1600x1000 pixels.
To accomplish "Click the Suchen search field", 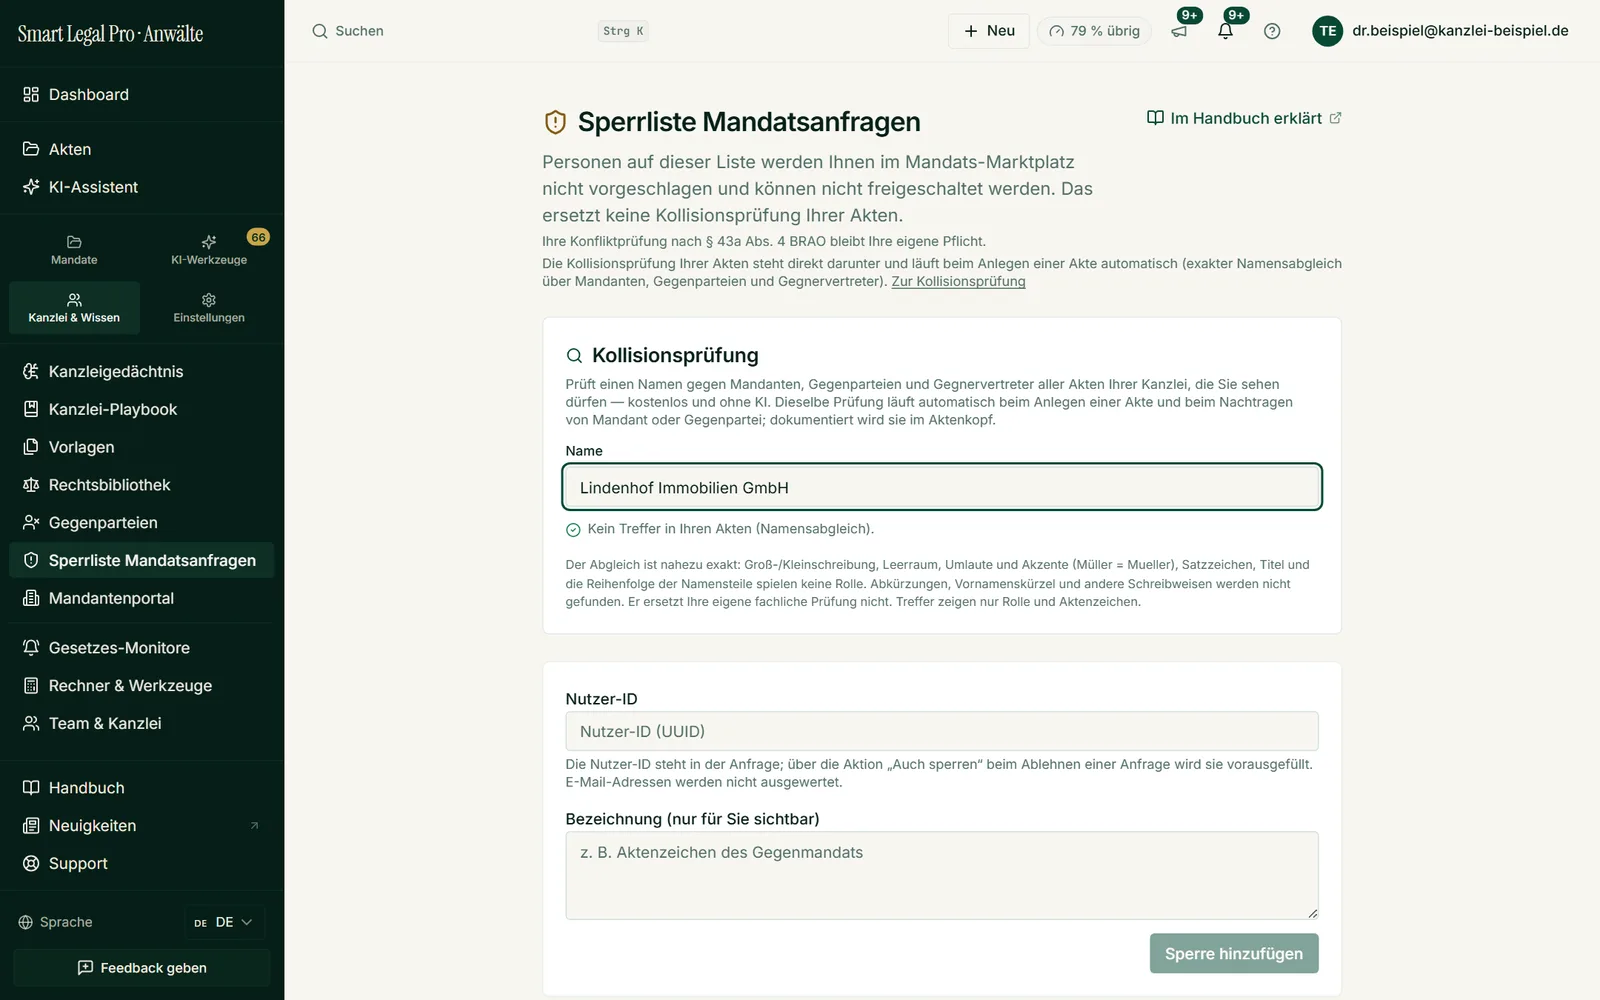I will (x=480, y=31).
